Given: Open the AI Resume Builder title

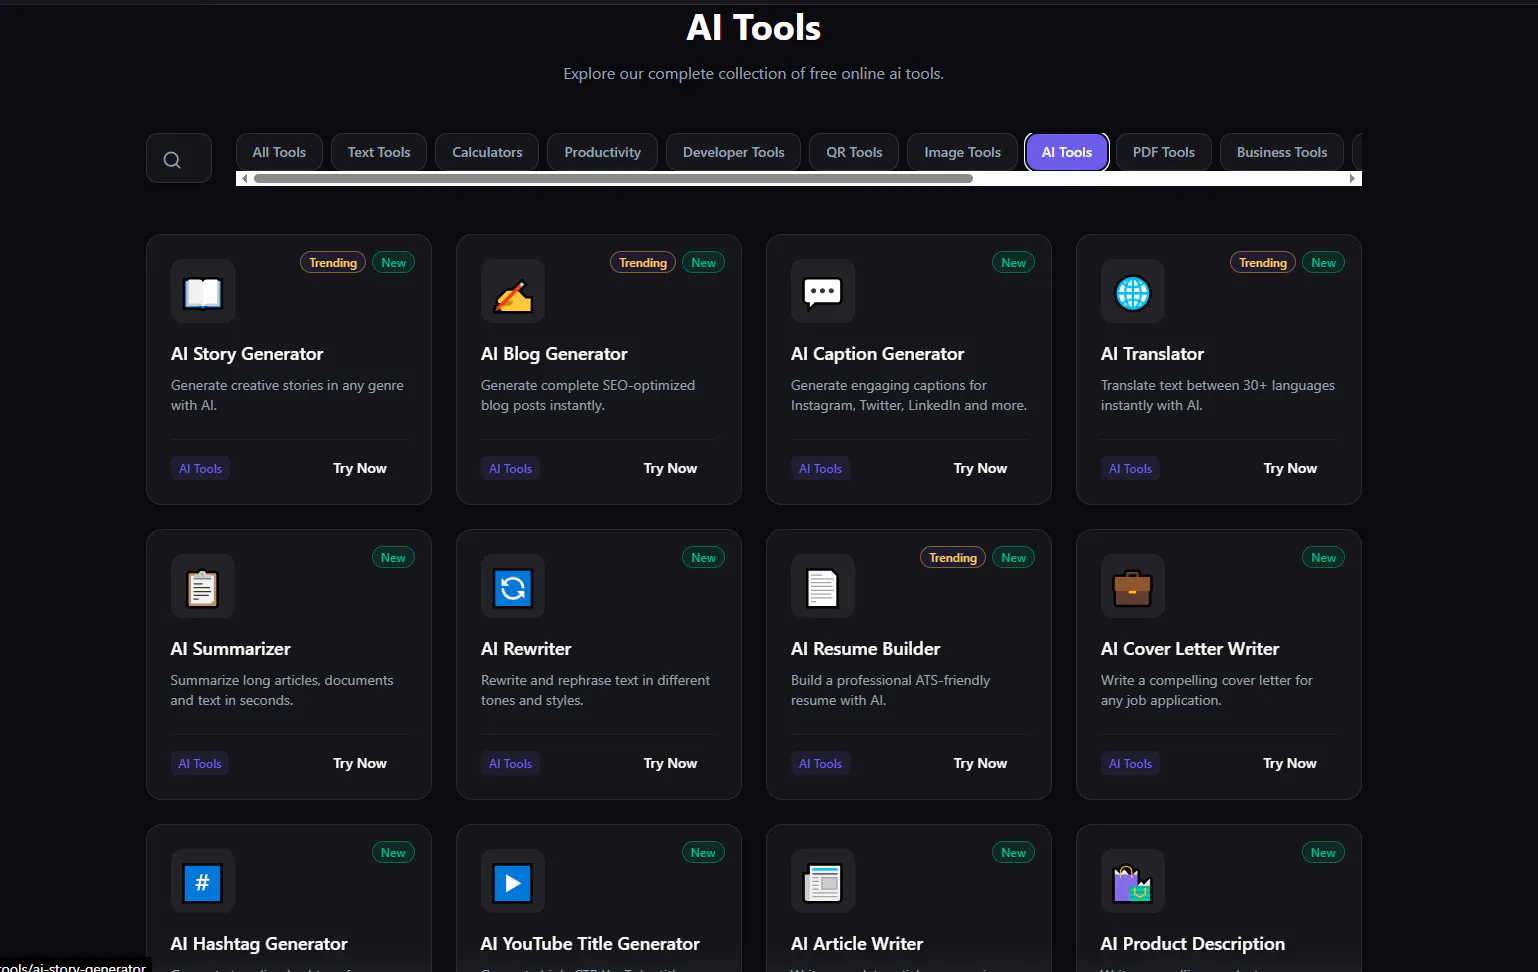Looking at the screenshot, I should (865, 649).
